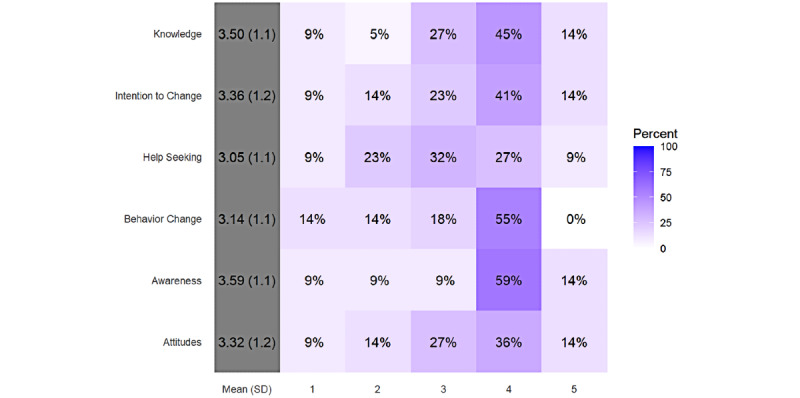Select the Help Seeking 32% cell

pos(443,157)
